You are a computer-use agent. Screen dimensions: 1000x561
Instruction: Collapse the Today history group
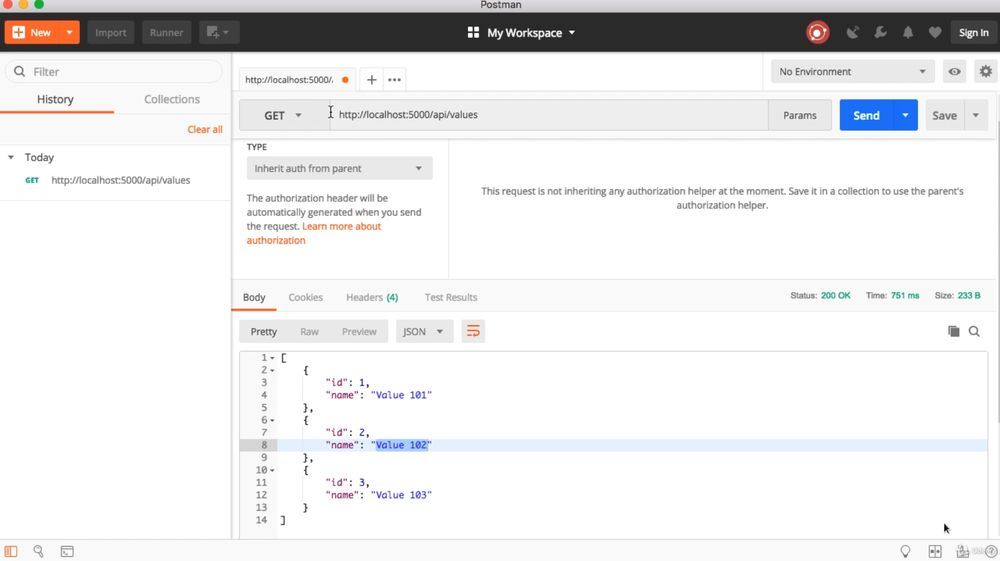point(11,157)
